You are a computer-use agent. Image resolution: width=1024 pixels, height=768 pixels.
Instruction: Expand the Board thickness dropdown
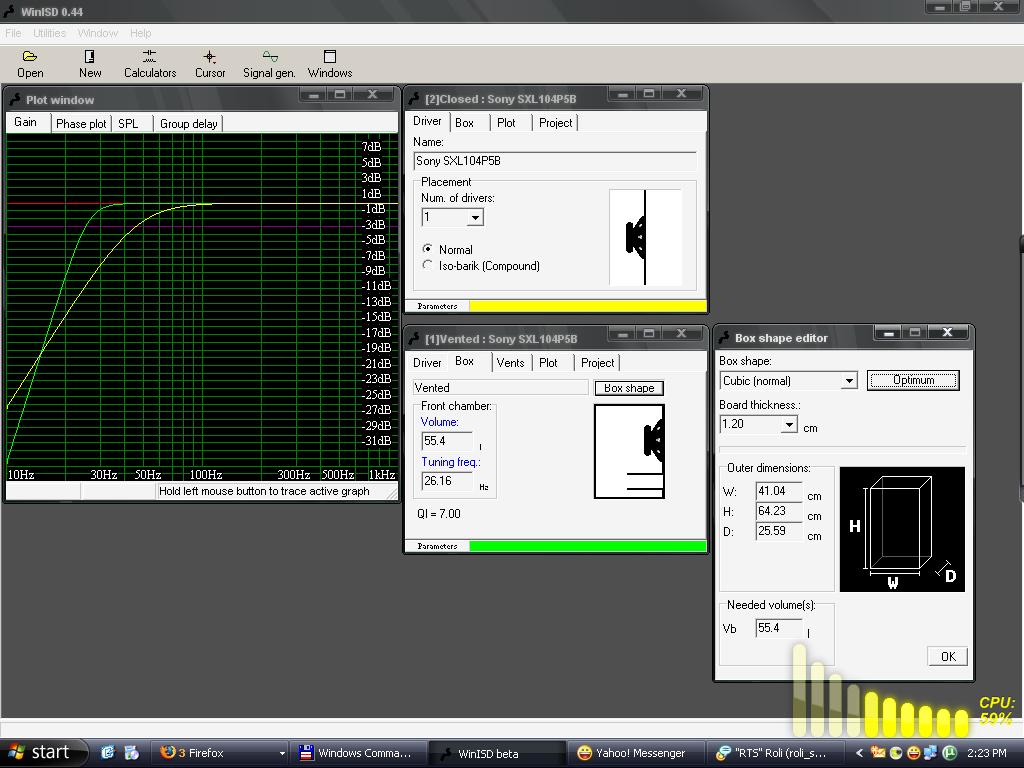[x=788, y=425]
